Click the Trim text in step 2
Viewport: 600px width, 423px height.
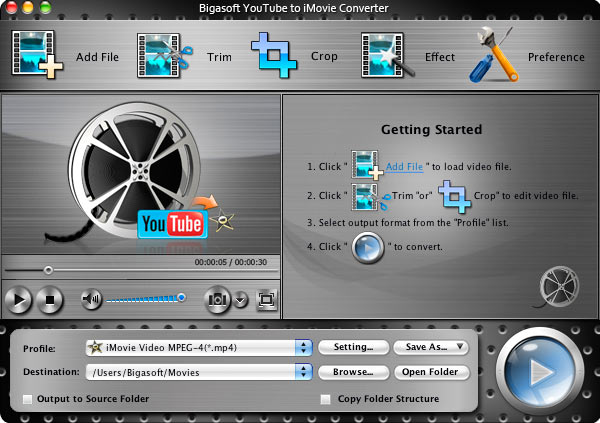pyautogui.click(x=403, y=196)
